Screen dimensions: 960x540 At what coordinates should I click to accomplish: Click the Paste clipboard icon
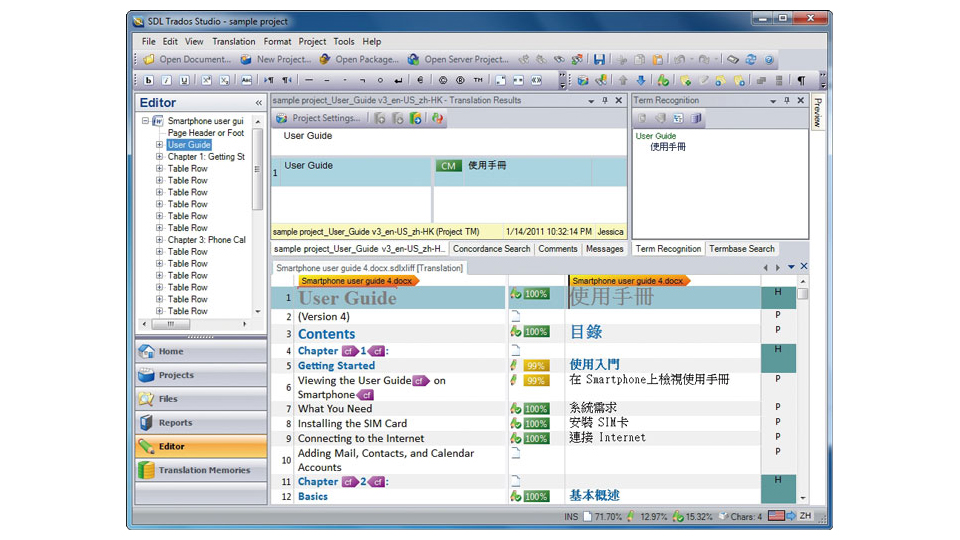(x=657, y=59)
